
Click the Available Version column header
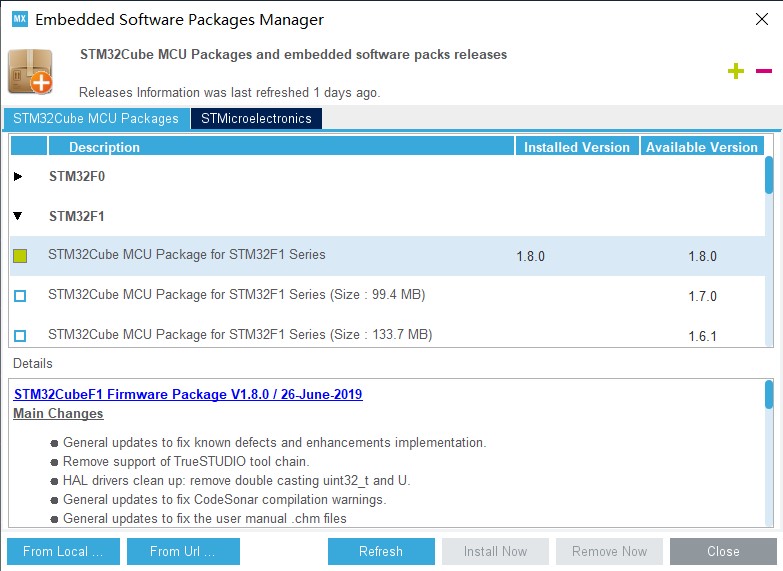702,146
